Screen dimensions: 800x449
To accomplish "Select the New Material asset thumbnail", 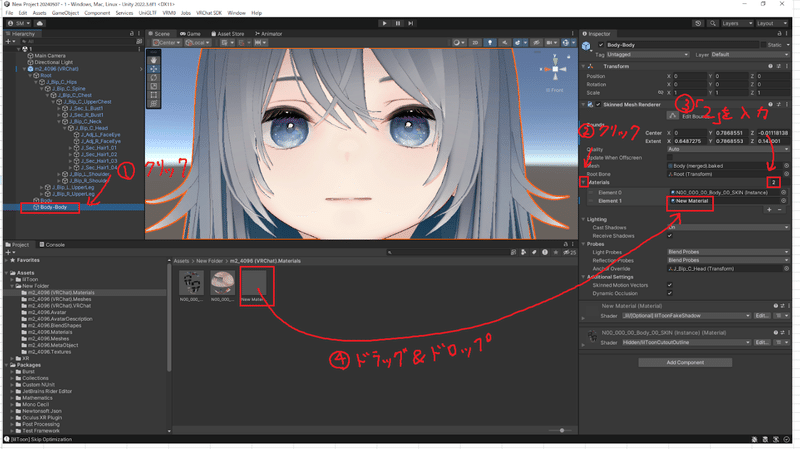I will pyautogui.click(x=254, y=283).
